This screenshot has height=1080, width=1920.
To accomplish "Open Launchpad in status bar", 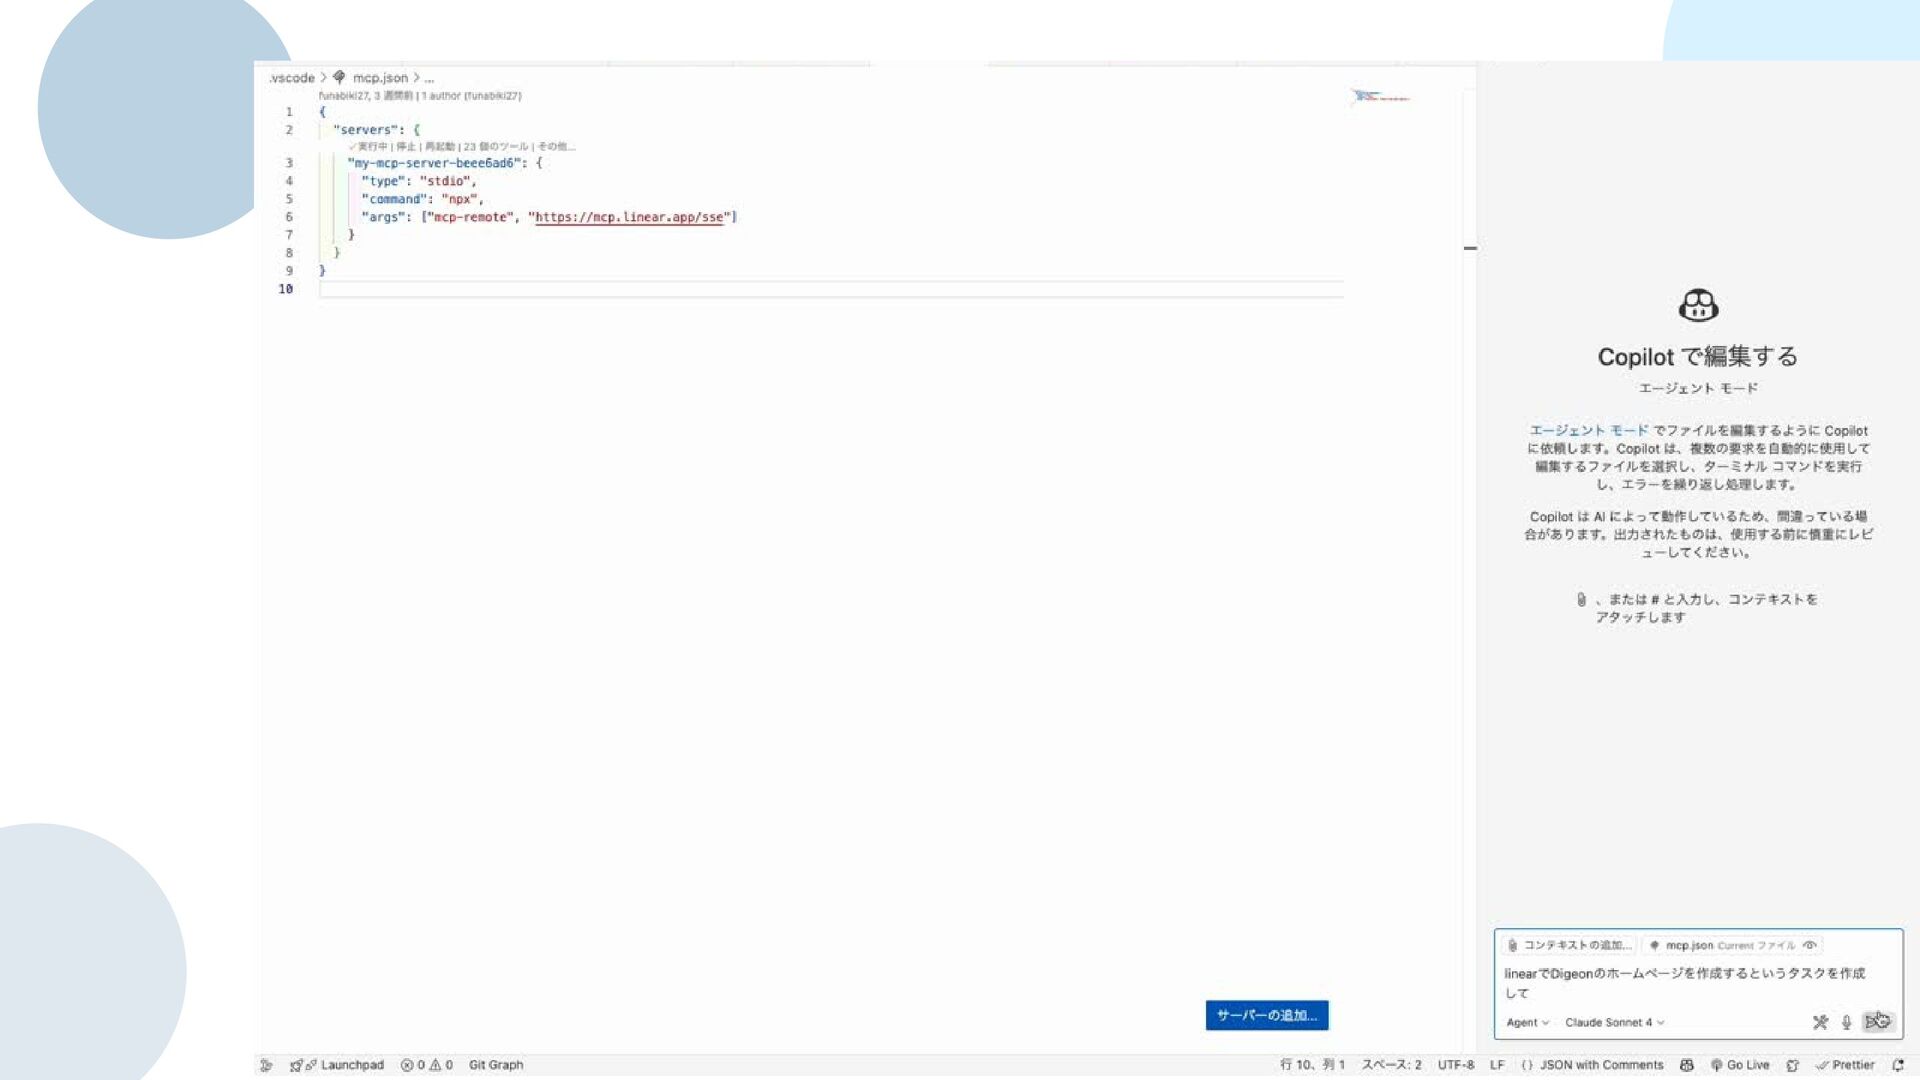I will tap(337, 1065).
